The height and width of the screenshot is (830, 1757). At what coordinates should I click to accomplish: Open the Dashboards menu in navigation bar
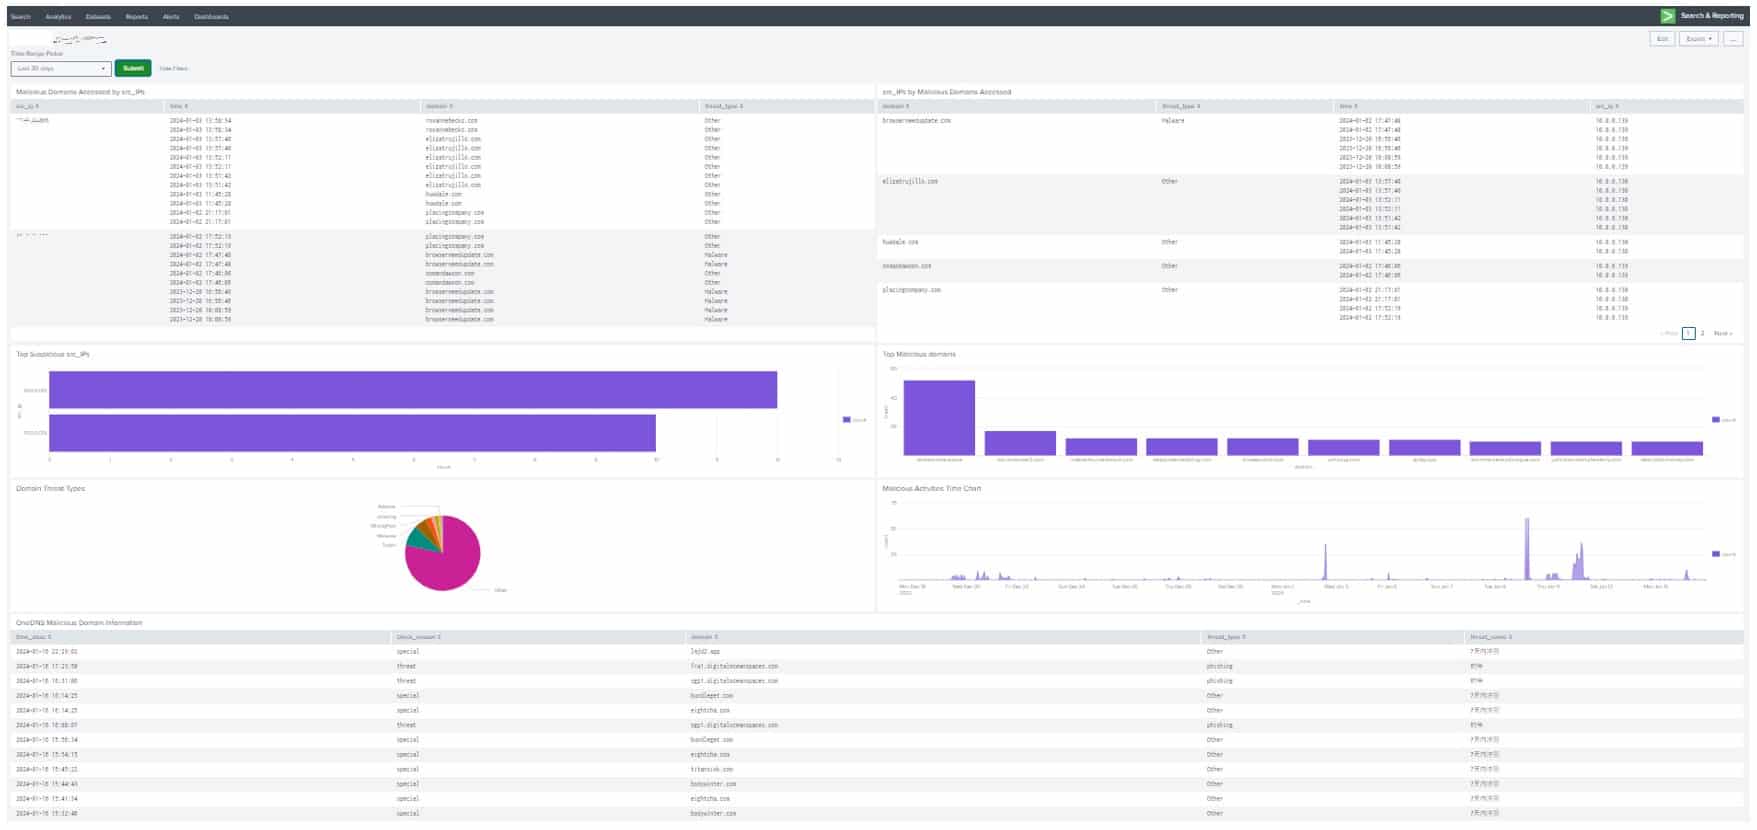211,17
